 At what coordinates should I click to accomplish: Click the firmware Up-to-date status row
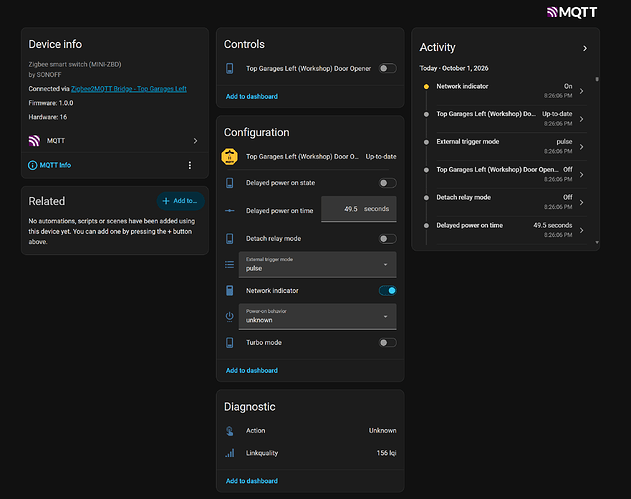310,157
